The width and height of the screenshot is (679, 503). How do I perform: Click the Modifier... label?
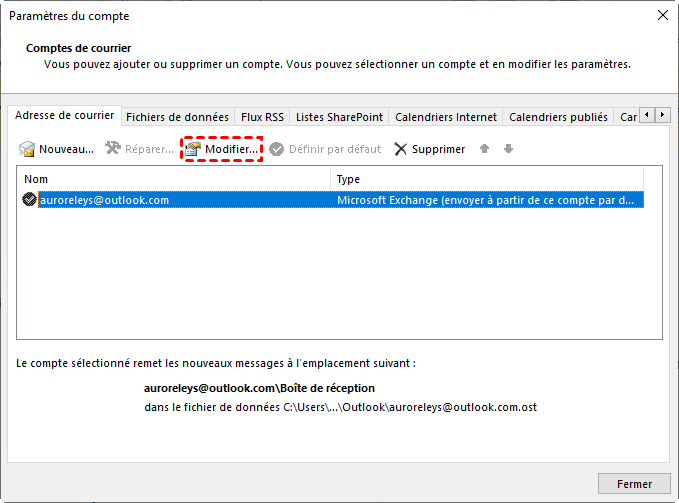(x=231, y=149)
